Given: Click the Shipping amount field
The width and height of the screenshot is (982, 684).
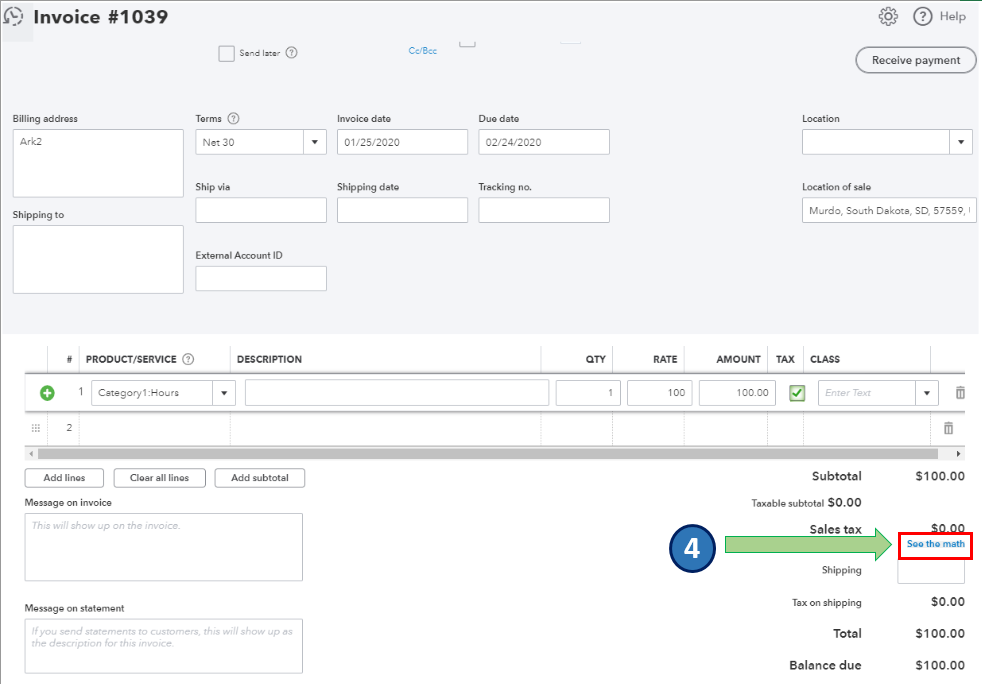Looking at the screenshot, I should 931,571.
